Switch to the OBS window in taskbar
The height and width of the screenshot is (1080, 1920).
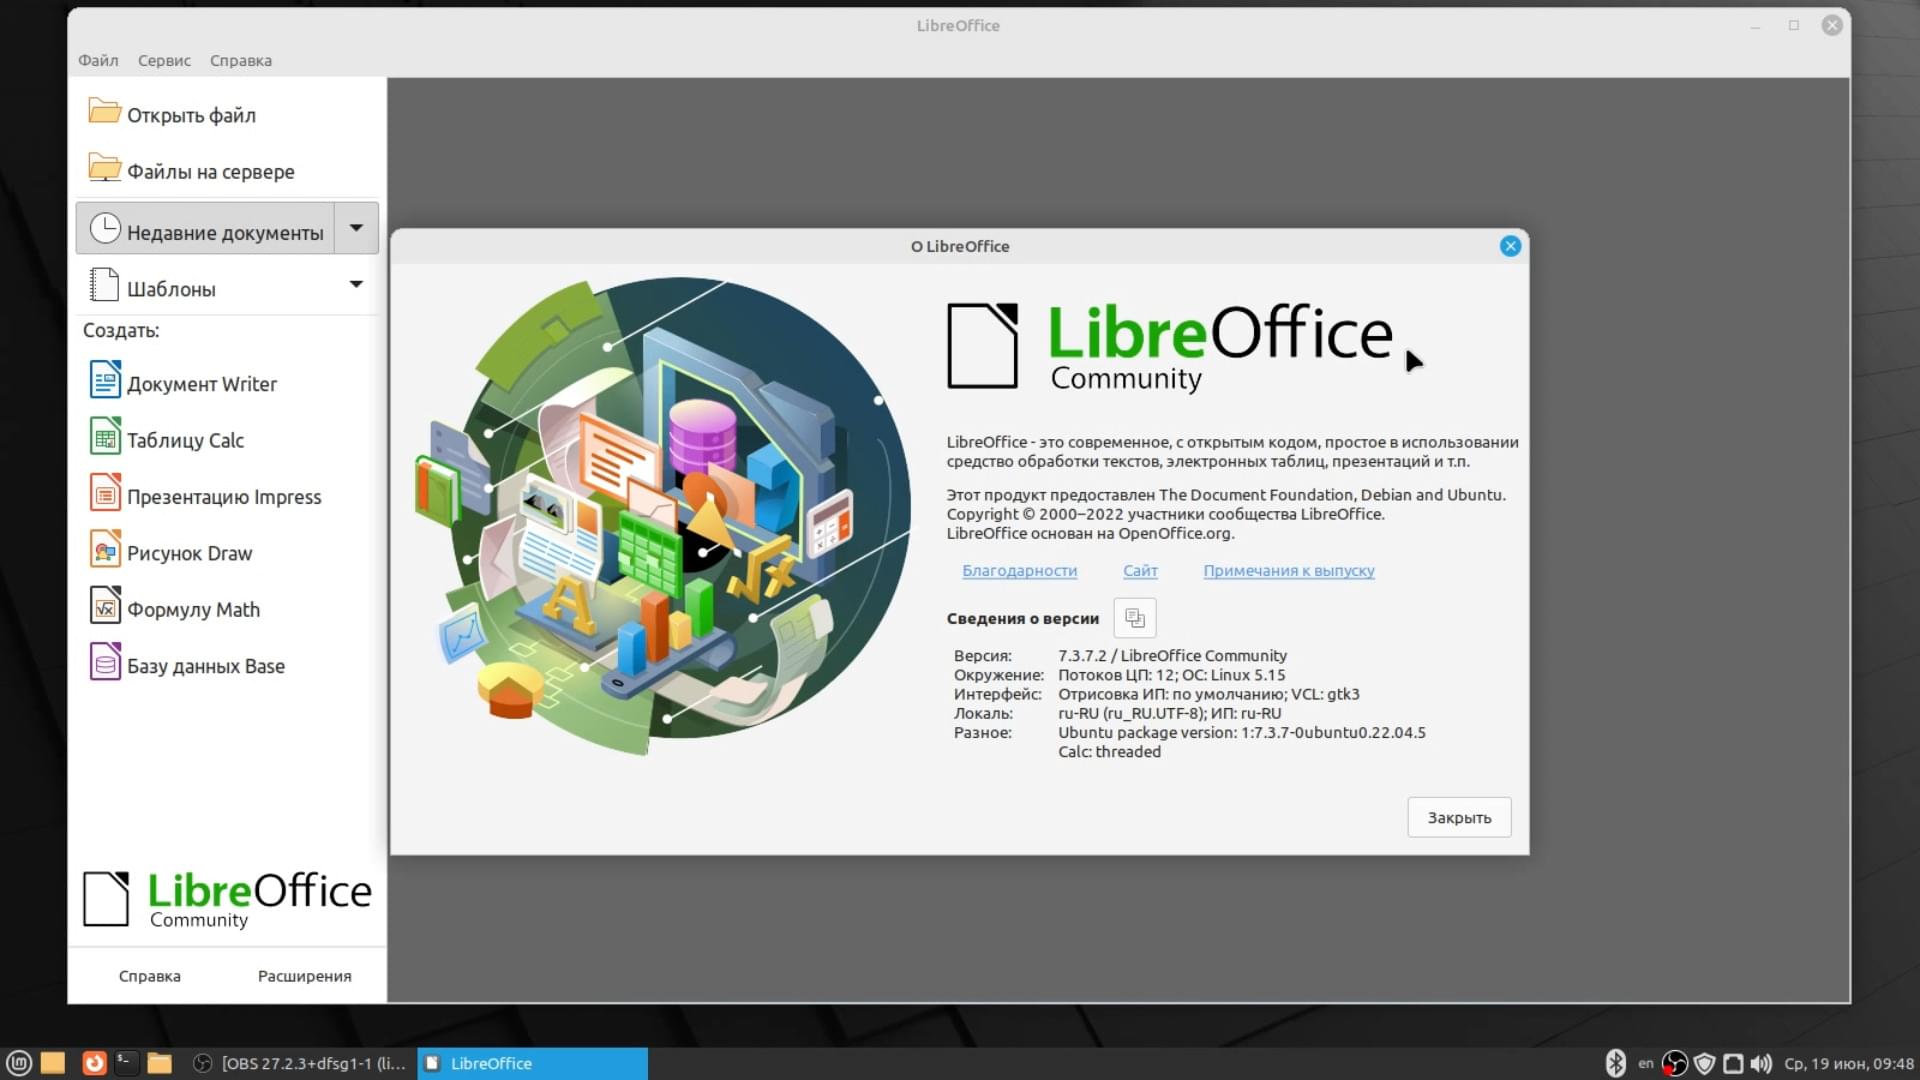click(300, 1063)
